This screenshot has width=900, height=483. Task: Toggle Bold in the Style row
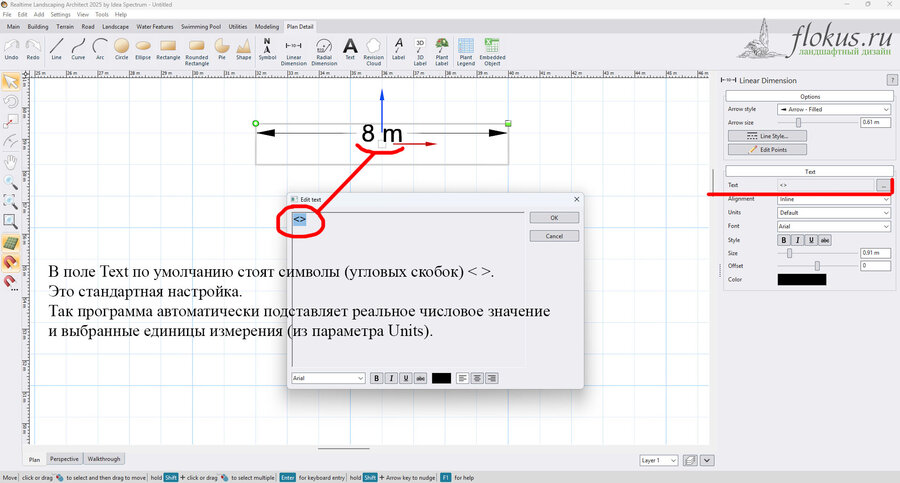[x=783, y=240]
